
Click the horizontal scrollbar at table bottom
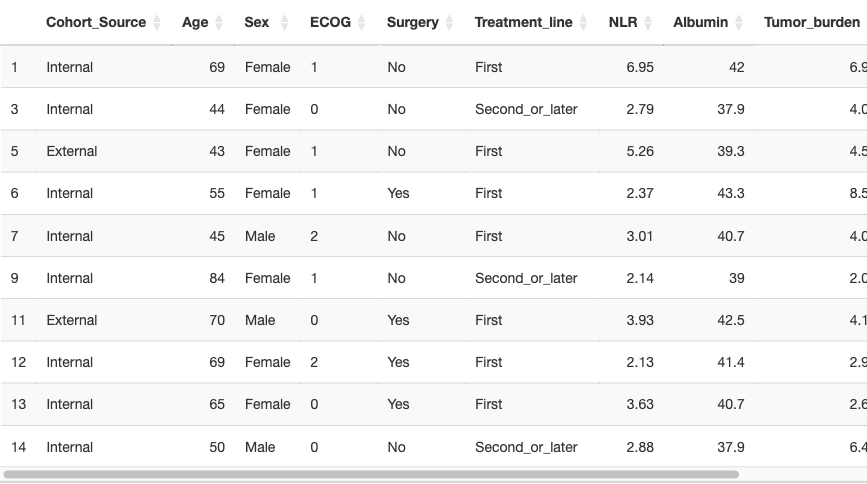coord(371,475)
